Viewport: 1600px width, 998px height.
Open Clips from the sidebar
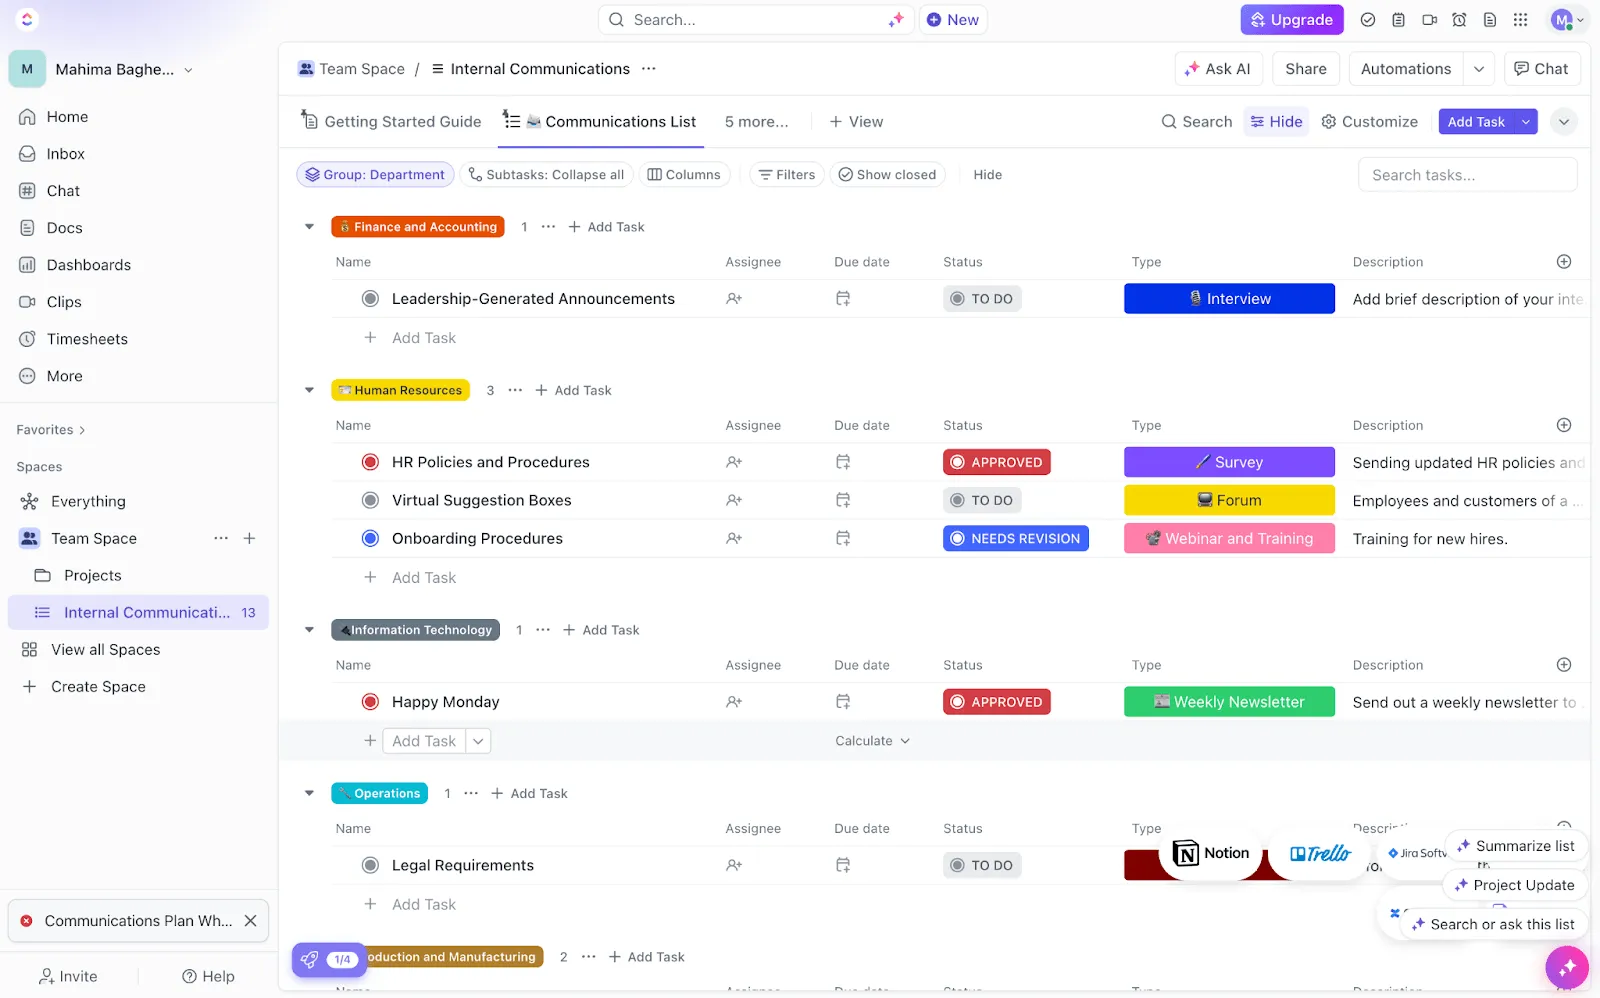tap(64, 302)
